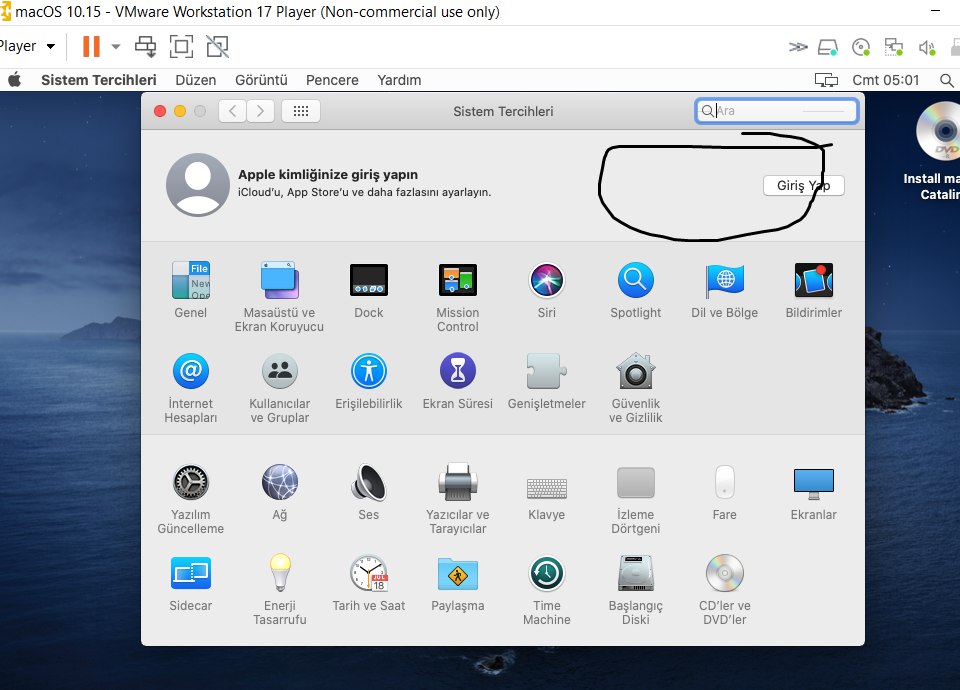Show all preferences grid button

(x=301, y=111)
